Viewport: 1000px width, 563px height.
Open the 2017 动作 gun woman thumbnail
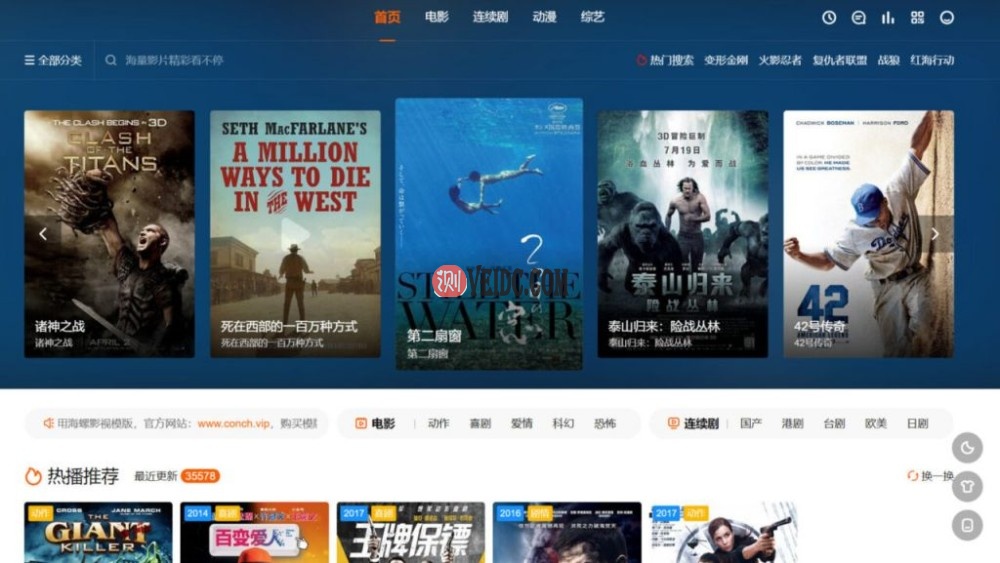(723, 532)
